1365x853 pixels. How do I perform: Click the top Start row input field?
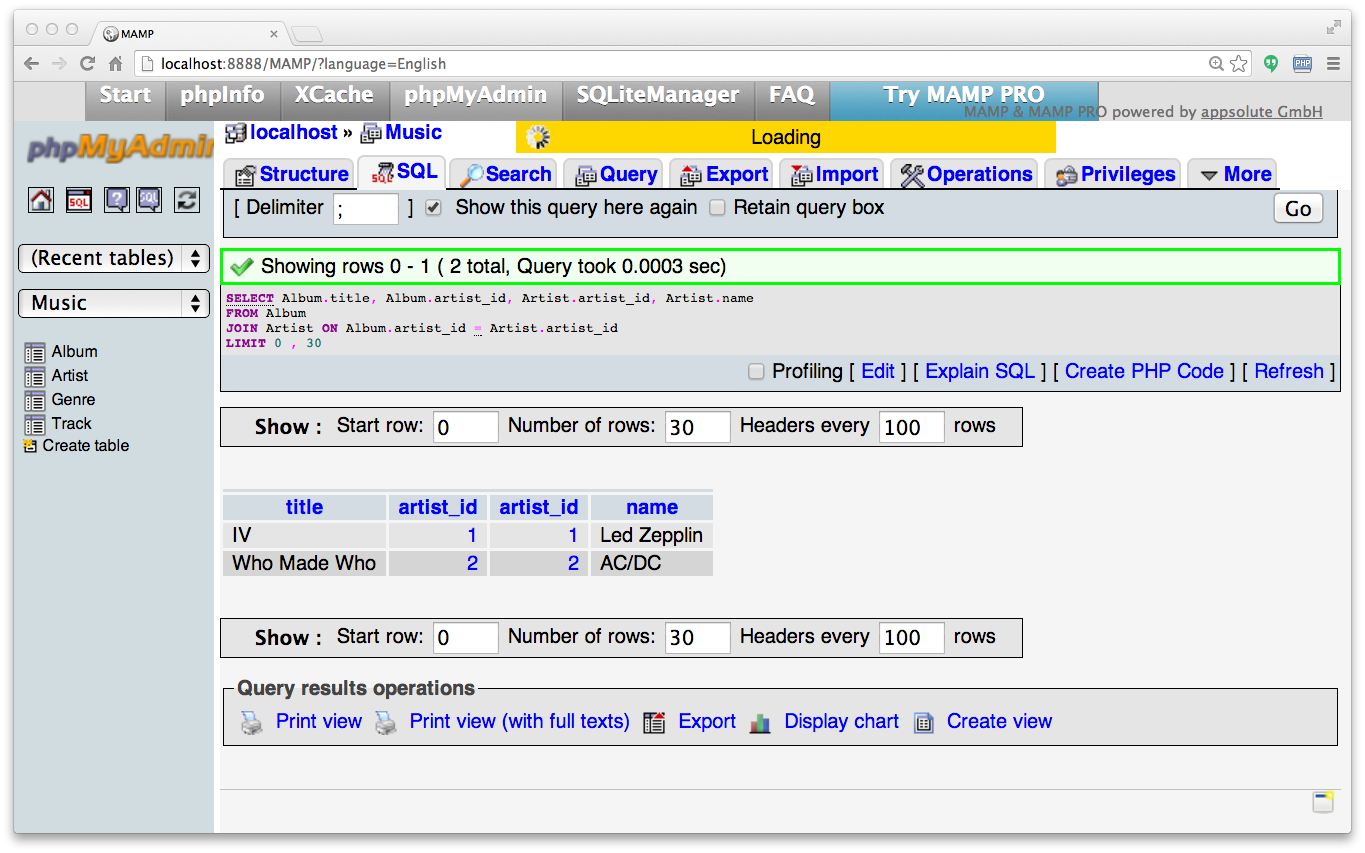click(466, 427)
